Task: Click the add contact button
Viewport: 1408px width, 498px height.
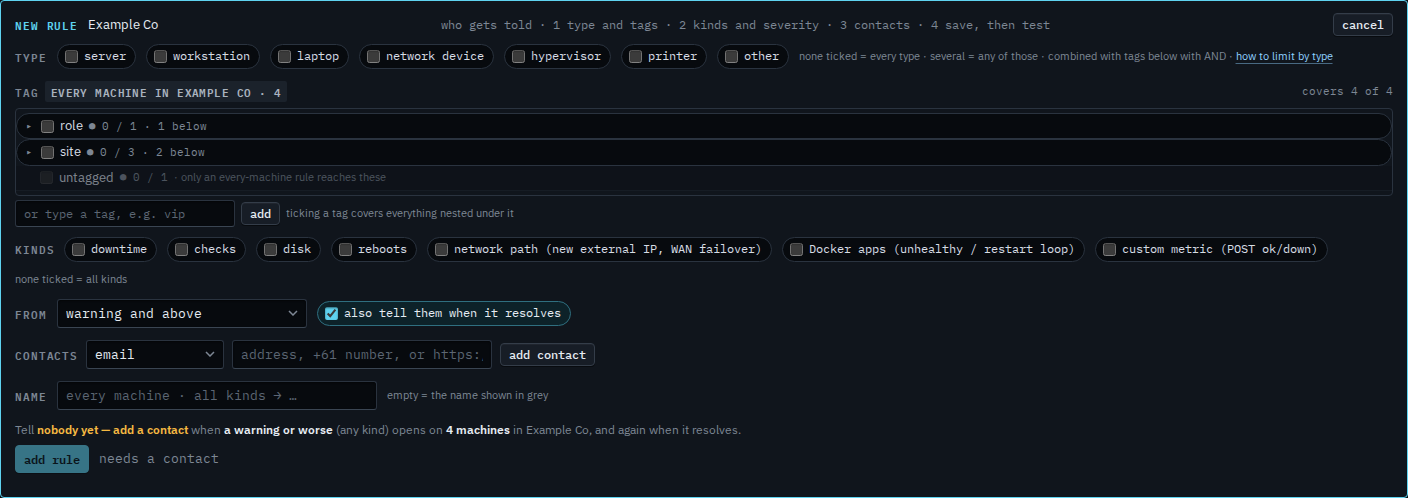Action: pyautogui.click(x=547, y=355)
